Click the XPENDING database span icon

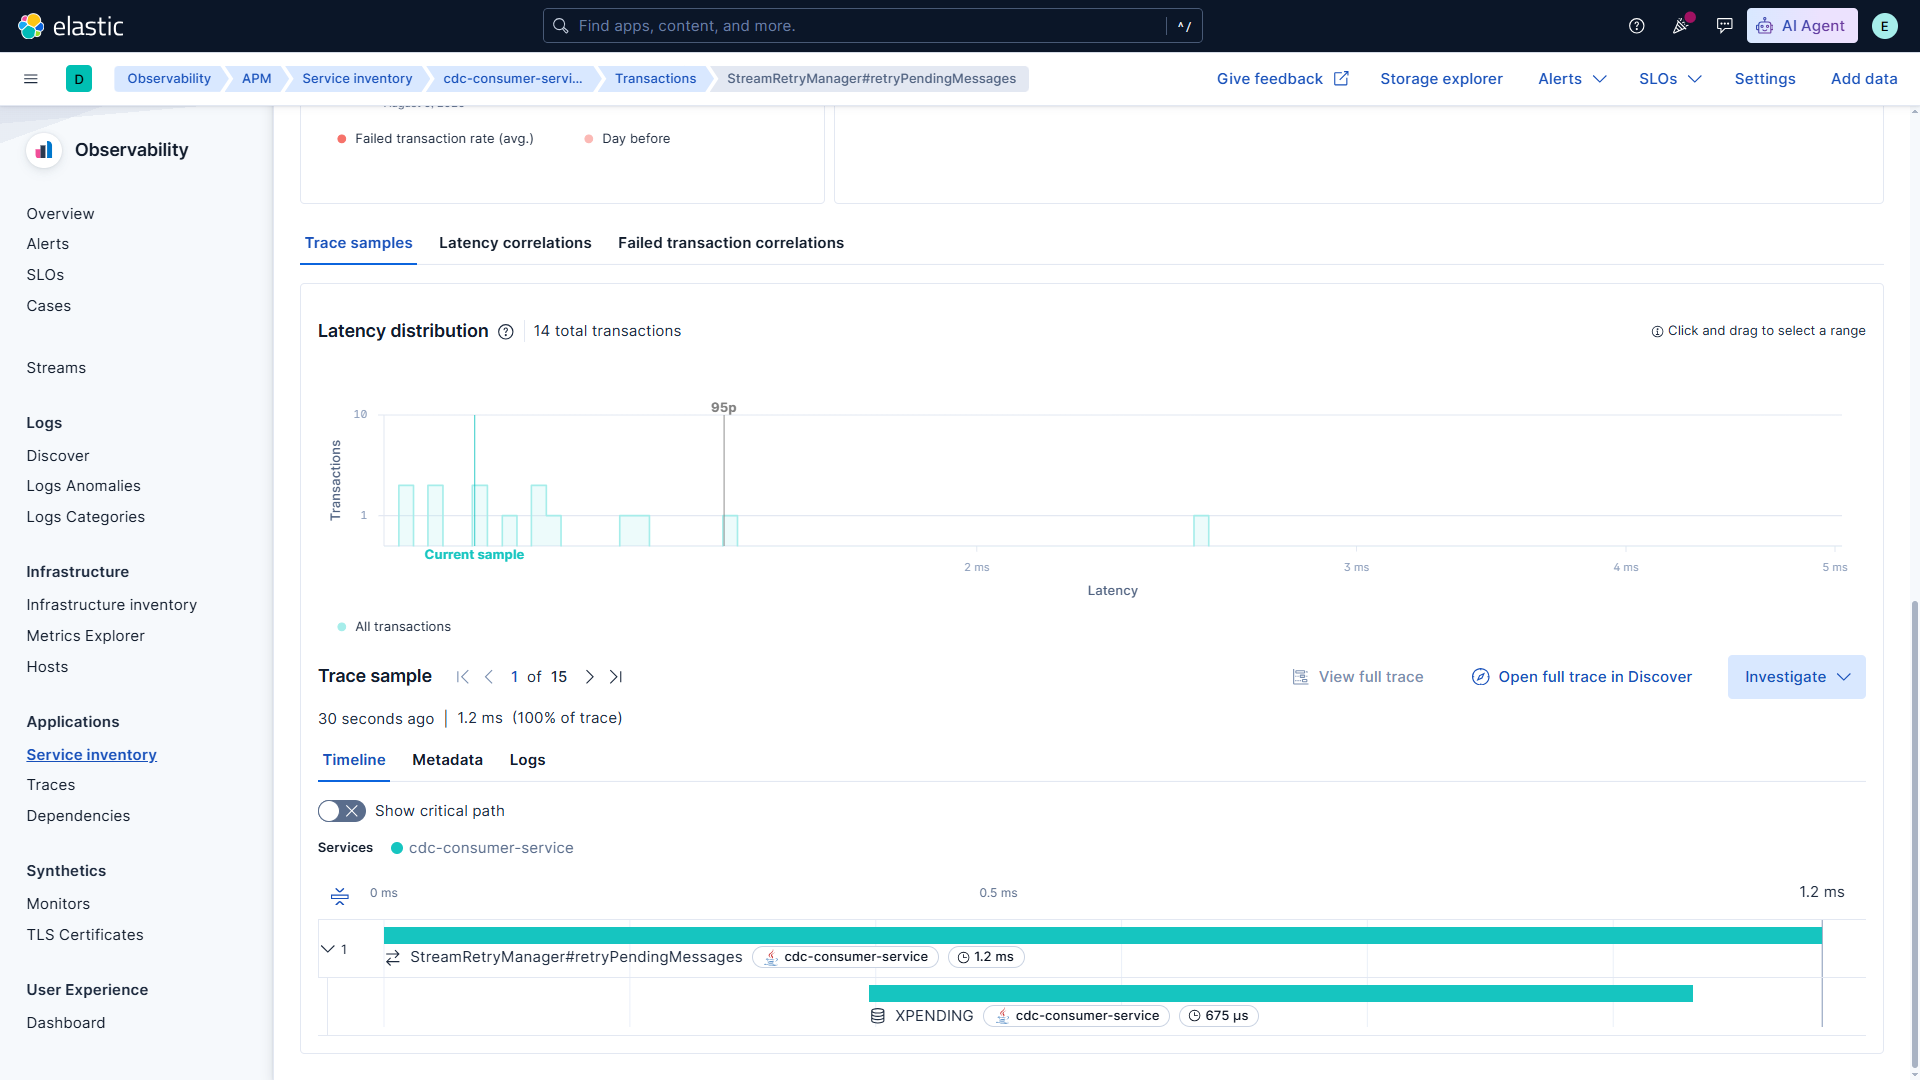pyautogui.click(x=878, y=1016)
